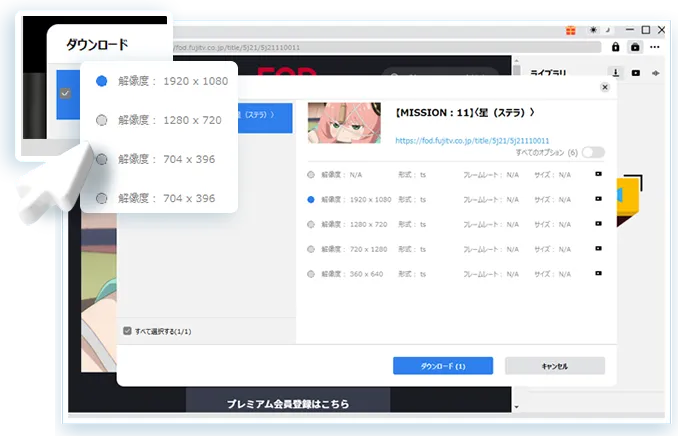
Task: Click the browser address bar URL
Action: pos(238,47)
